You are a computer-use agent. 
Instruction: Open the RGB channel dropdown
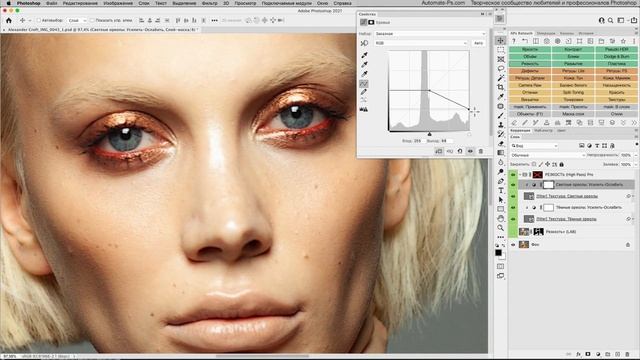click(x=421, y=43)
